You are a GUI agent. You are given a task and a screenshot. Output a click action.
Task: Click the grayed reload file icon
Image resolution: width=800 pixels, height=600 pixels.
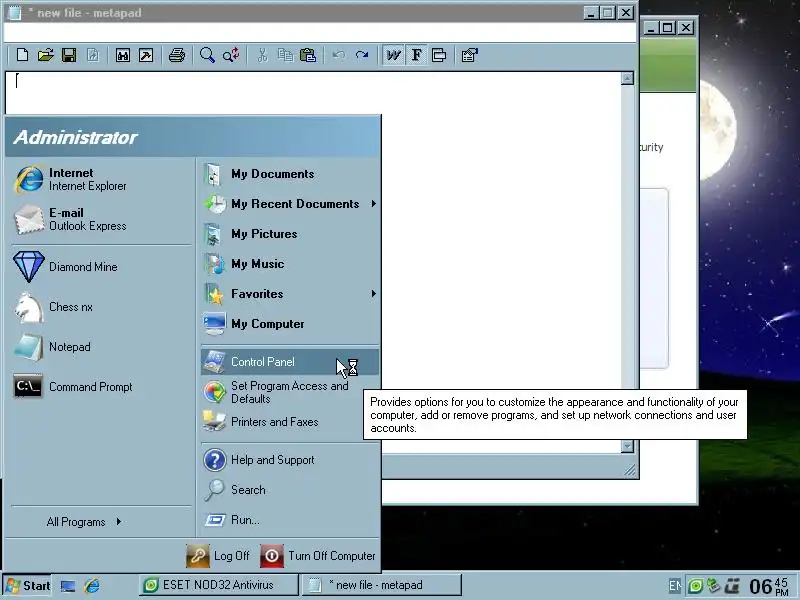[x=92, y=55]
